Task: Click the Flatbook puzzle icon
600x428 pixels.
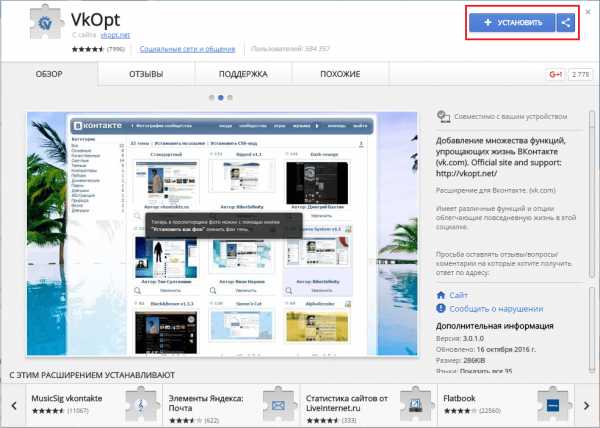Action: click(553, 404)
